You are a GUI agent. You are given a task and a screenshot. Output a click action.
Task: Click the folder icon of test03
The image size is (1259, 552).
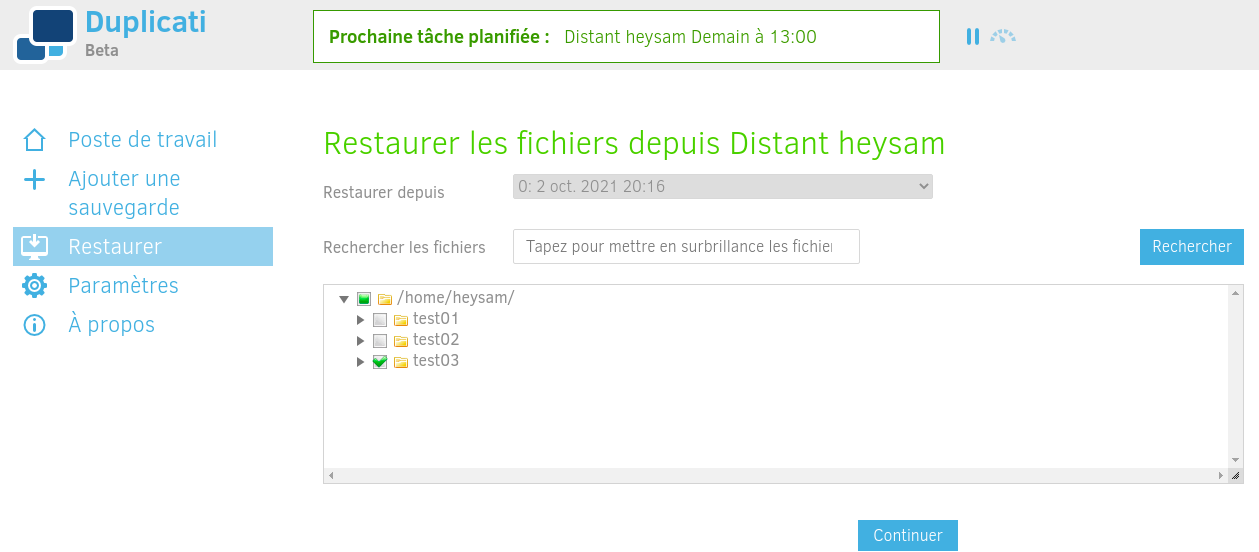pyautogui.click(x=401, y=362)
